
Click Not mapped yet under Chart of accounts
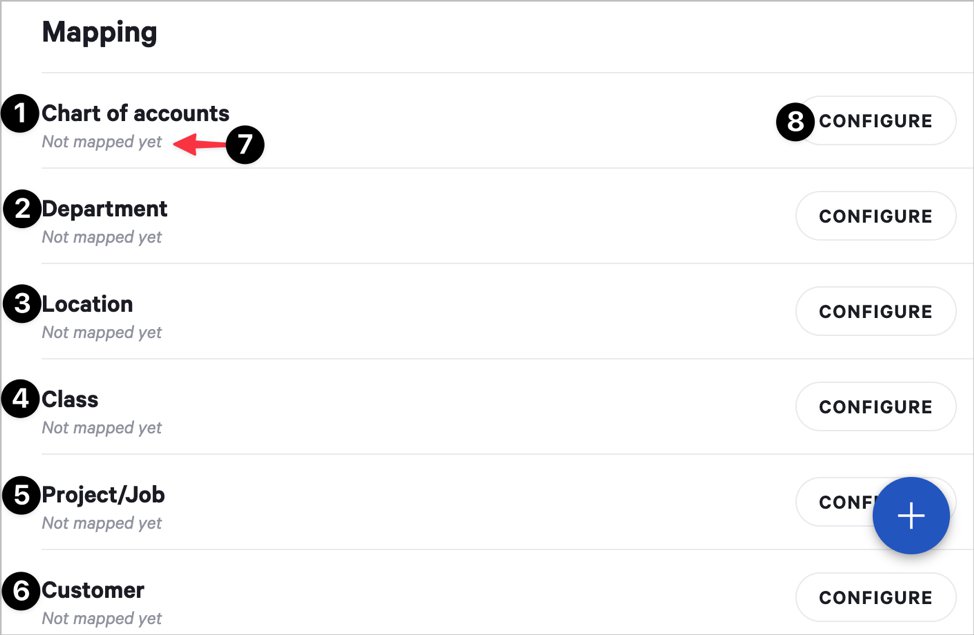coord(102,142)
